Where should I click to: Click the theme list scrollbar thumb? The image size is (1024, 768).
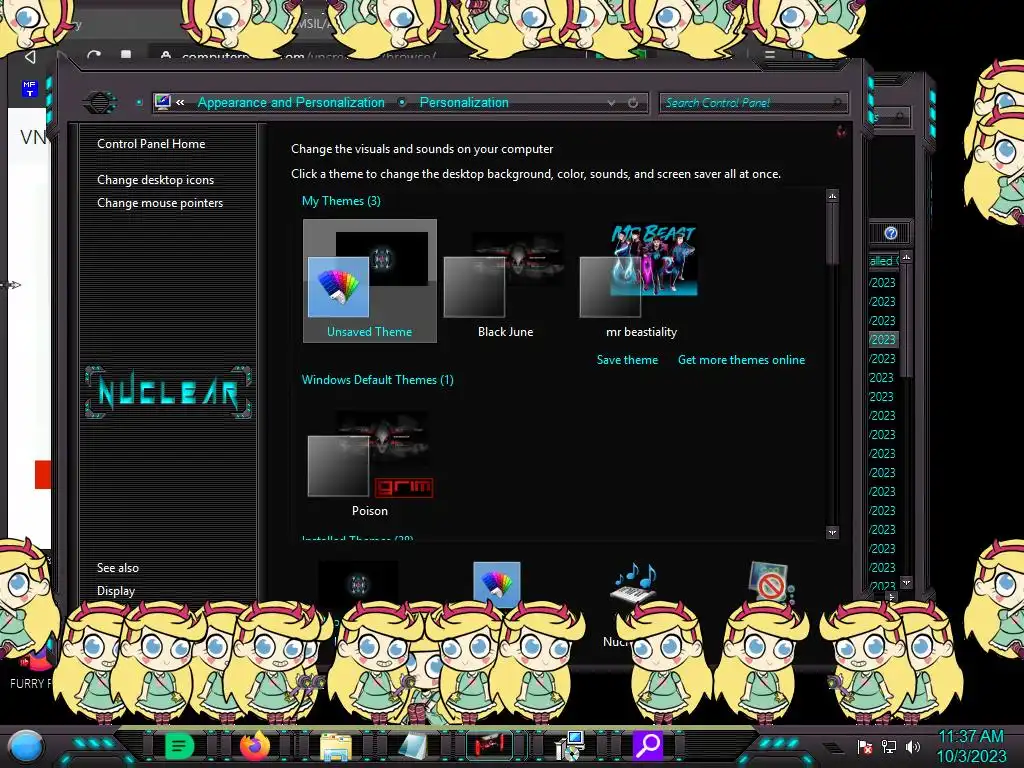832,233
